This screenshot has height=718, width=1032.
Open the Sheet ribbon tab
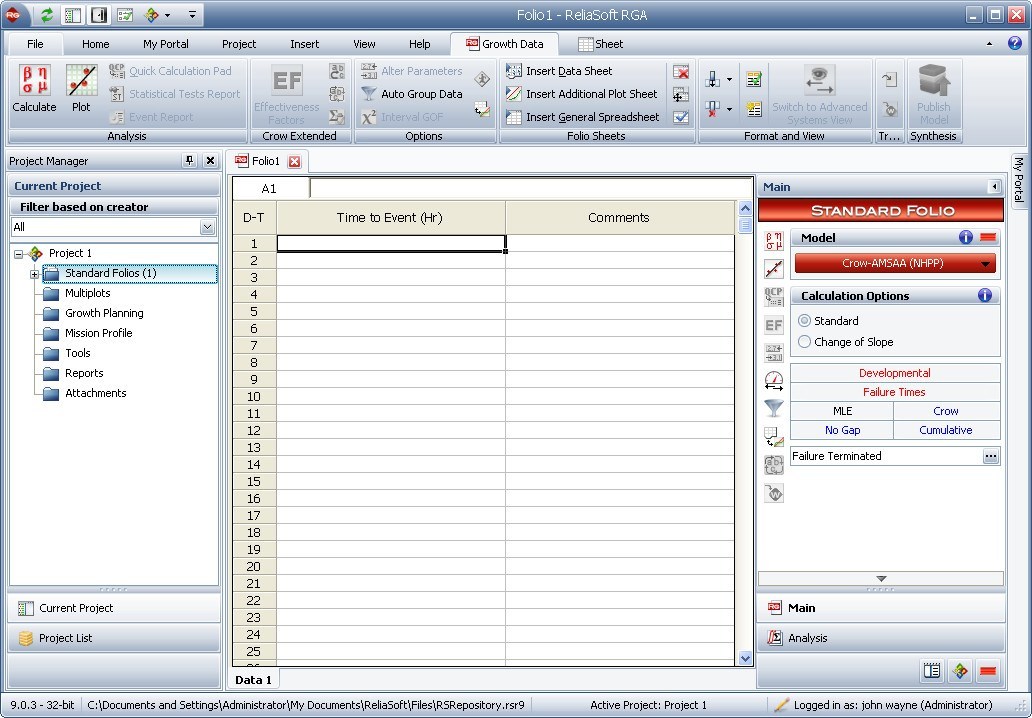click(x=600, y=44)
